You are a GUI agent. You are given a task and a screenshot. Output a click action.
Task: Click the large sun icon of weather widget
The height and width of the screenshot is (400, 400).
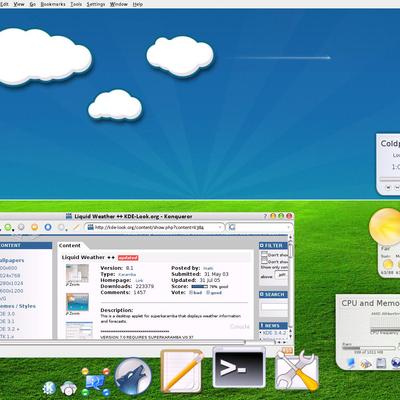pos(385,227)
